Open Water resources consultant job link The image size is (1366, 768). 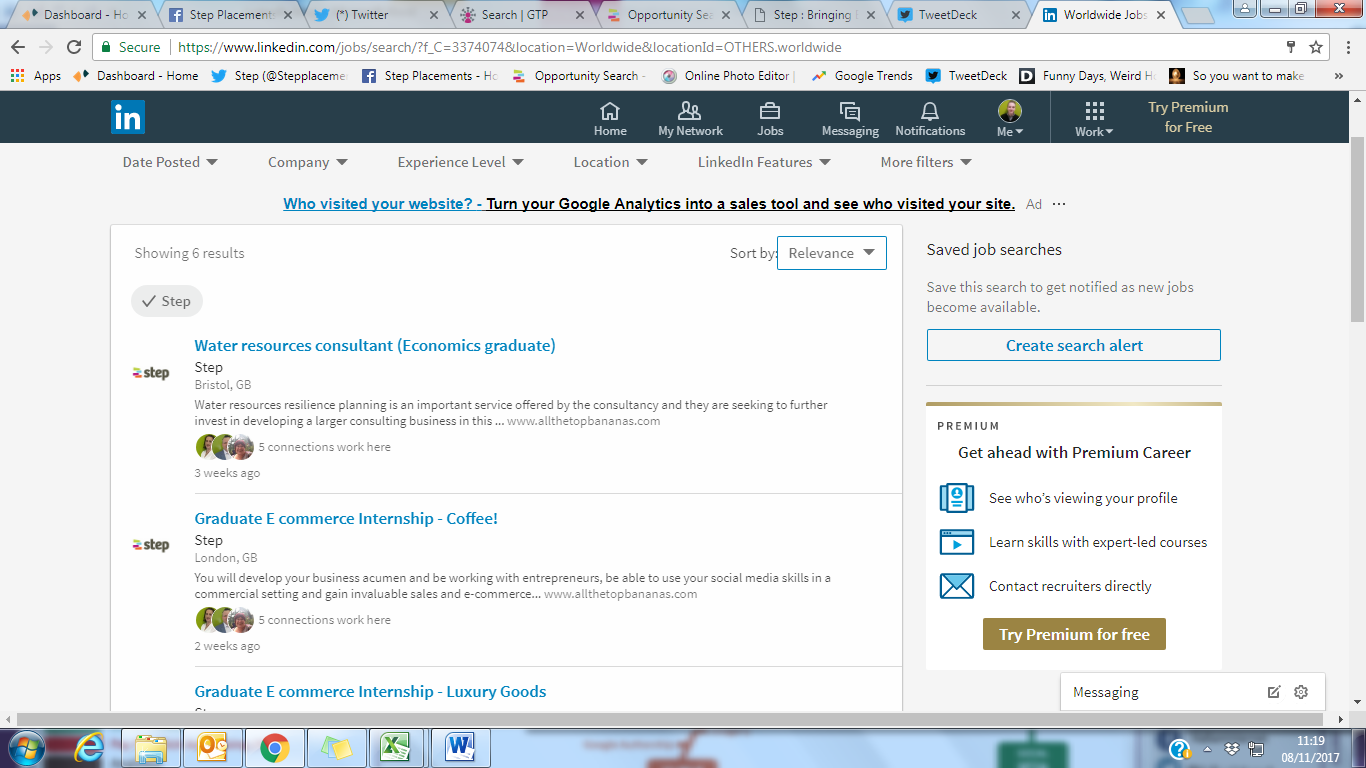tap(375, 346)
